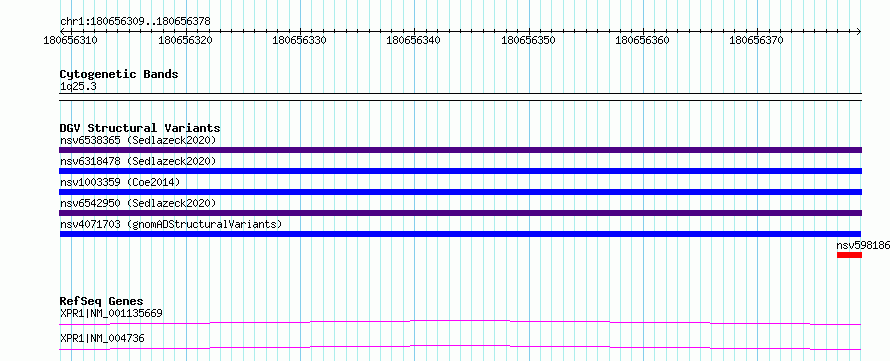Click ruler position 180656310

71,40
